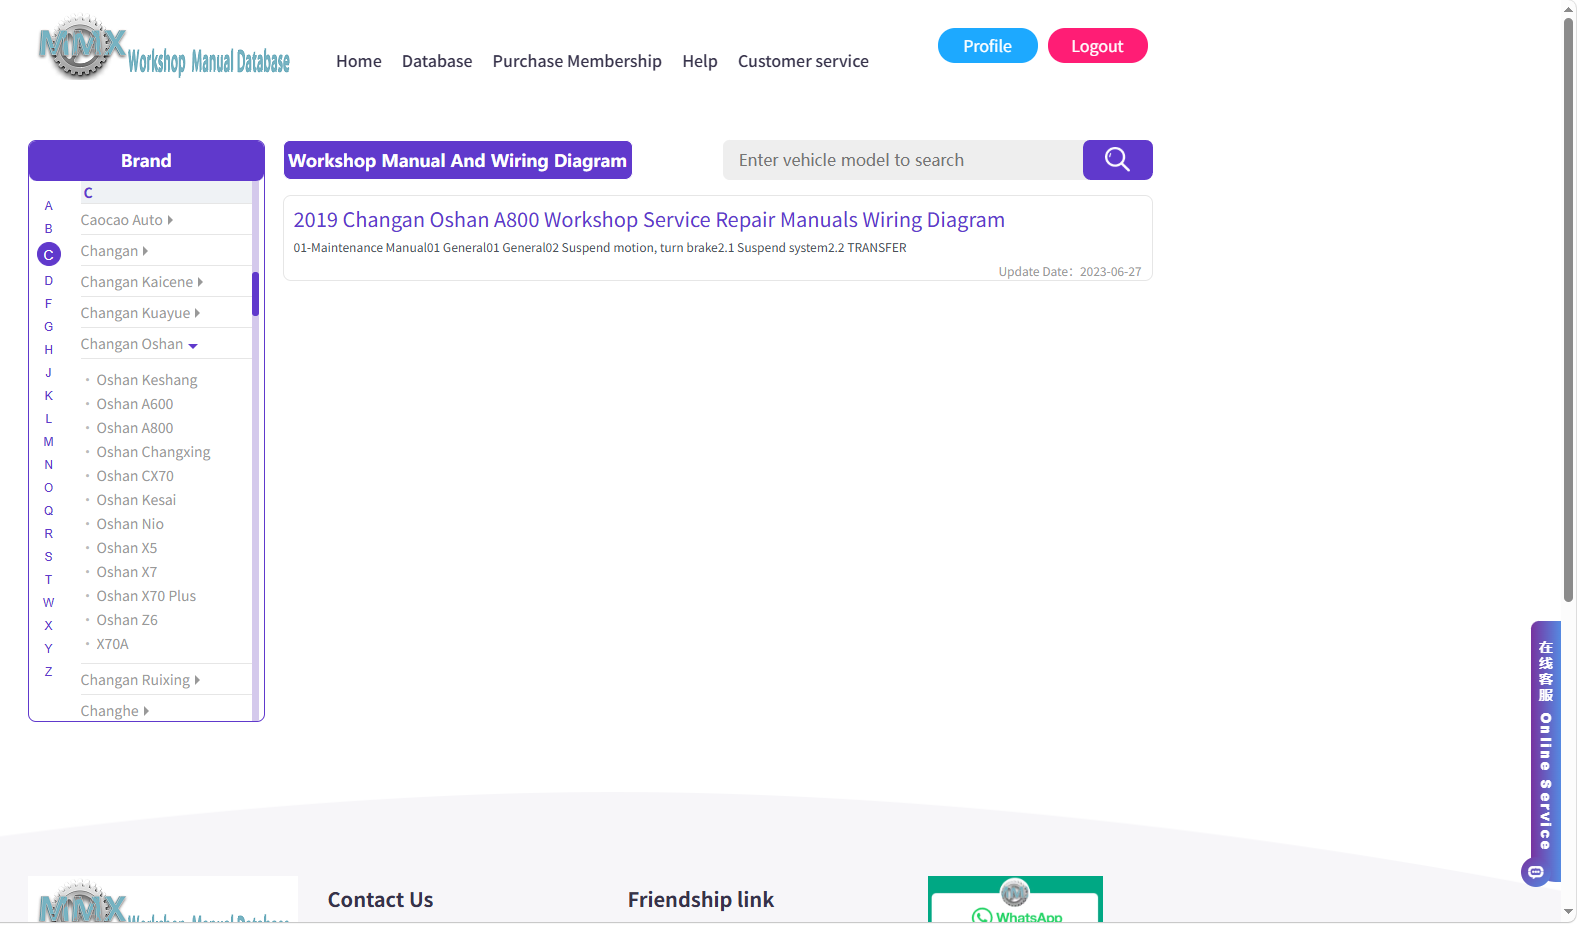Screen dimensions: 1580x925
Task: Click the brand list scrollbar thumb
Action: 256,294
